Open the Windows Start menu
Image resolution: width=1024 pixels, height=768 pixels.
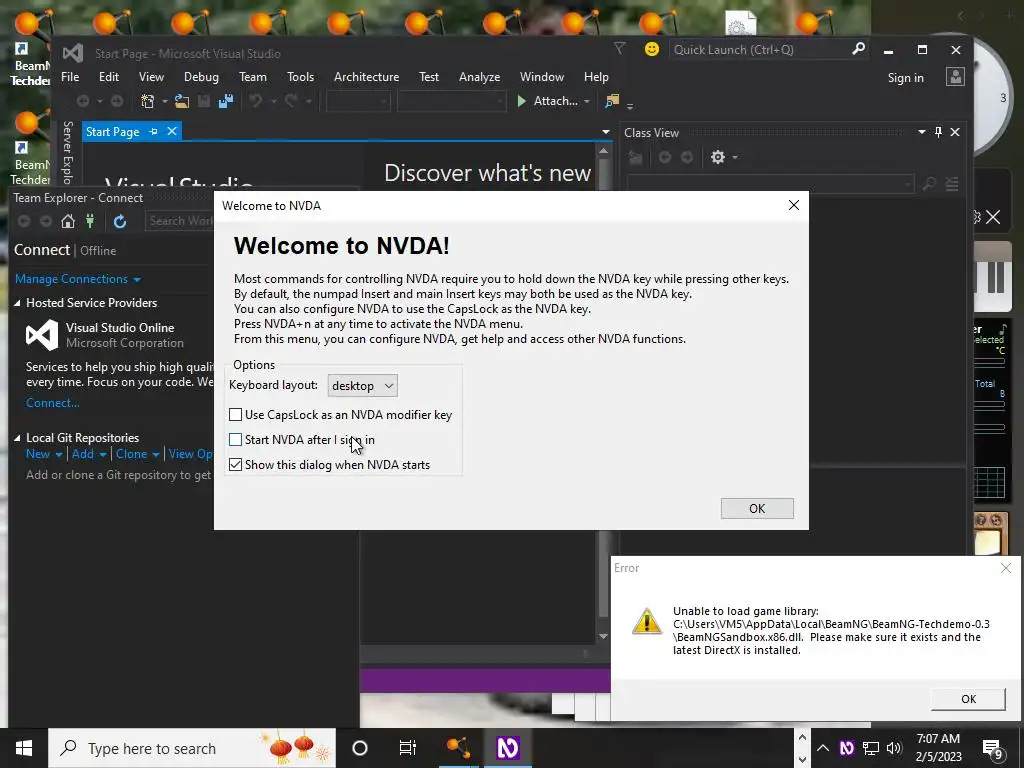point(24,748)
